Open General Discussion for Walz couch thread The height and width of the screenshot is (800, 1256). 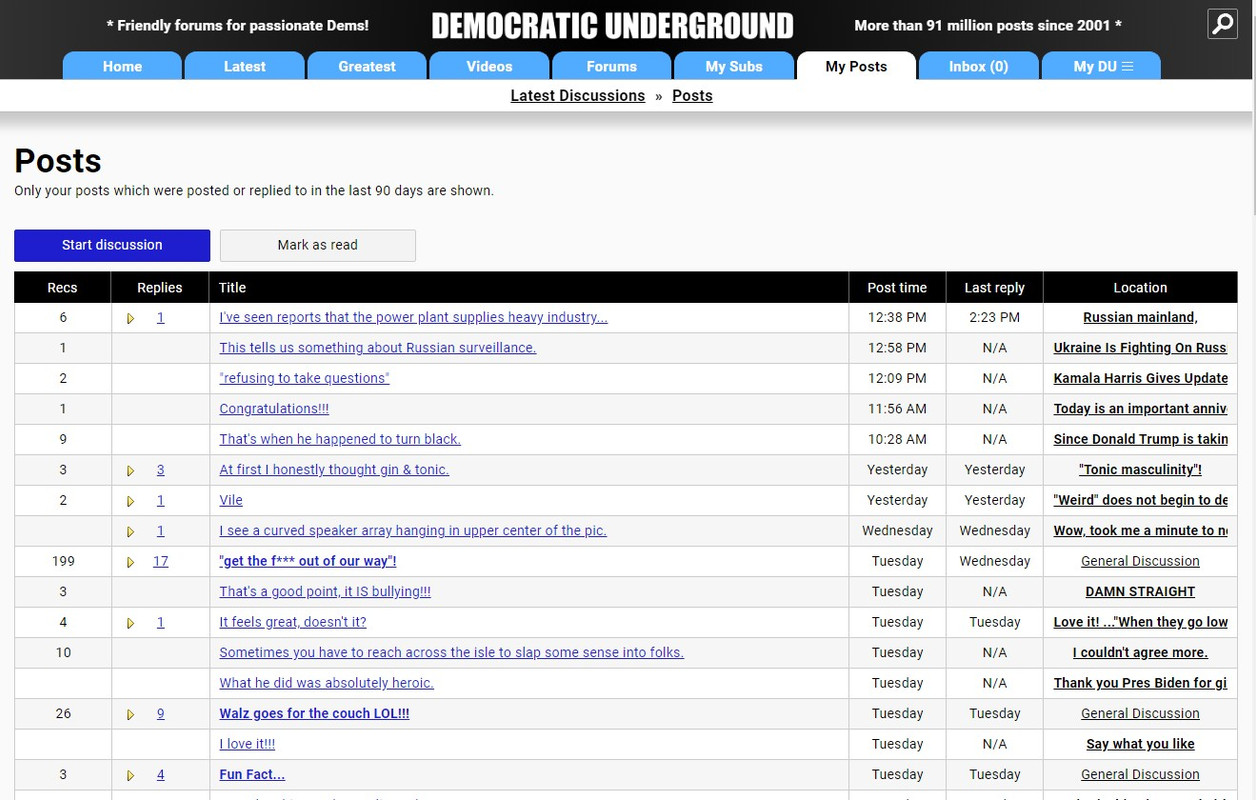tap(1140, 714)
